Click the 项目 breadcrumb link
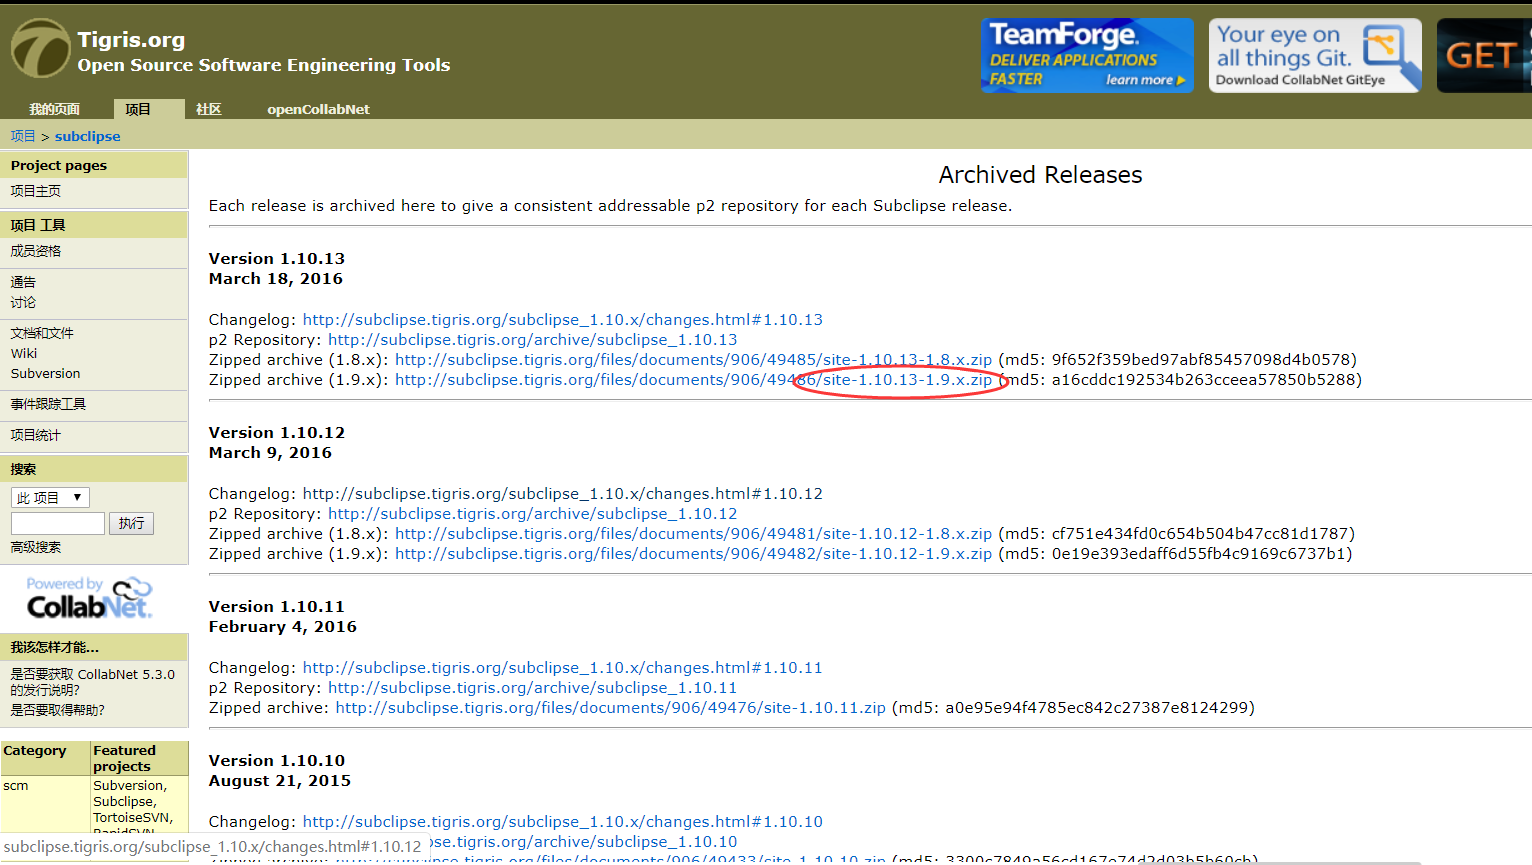The height and width of the screenshot is (865, 1532). pyautogui.click(x=23, y=136)
